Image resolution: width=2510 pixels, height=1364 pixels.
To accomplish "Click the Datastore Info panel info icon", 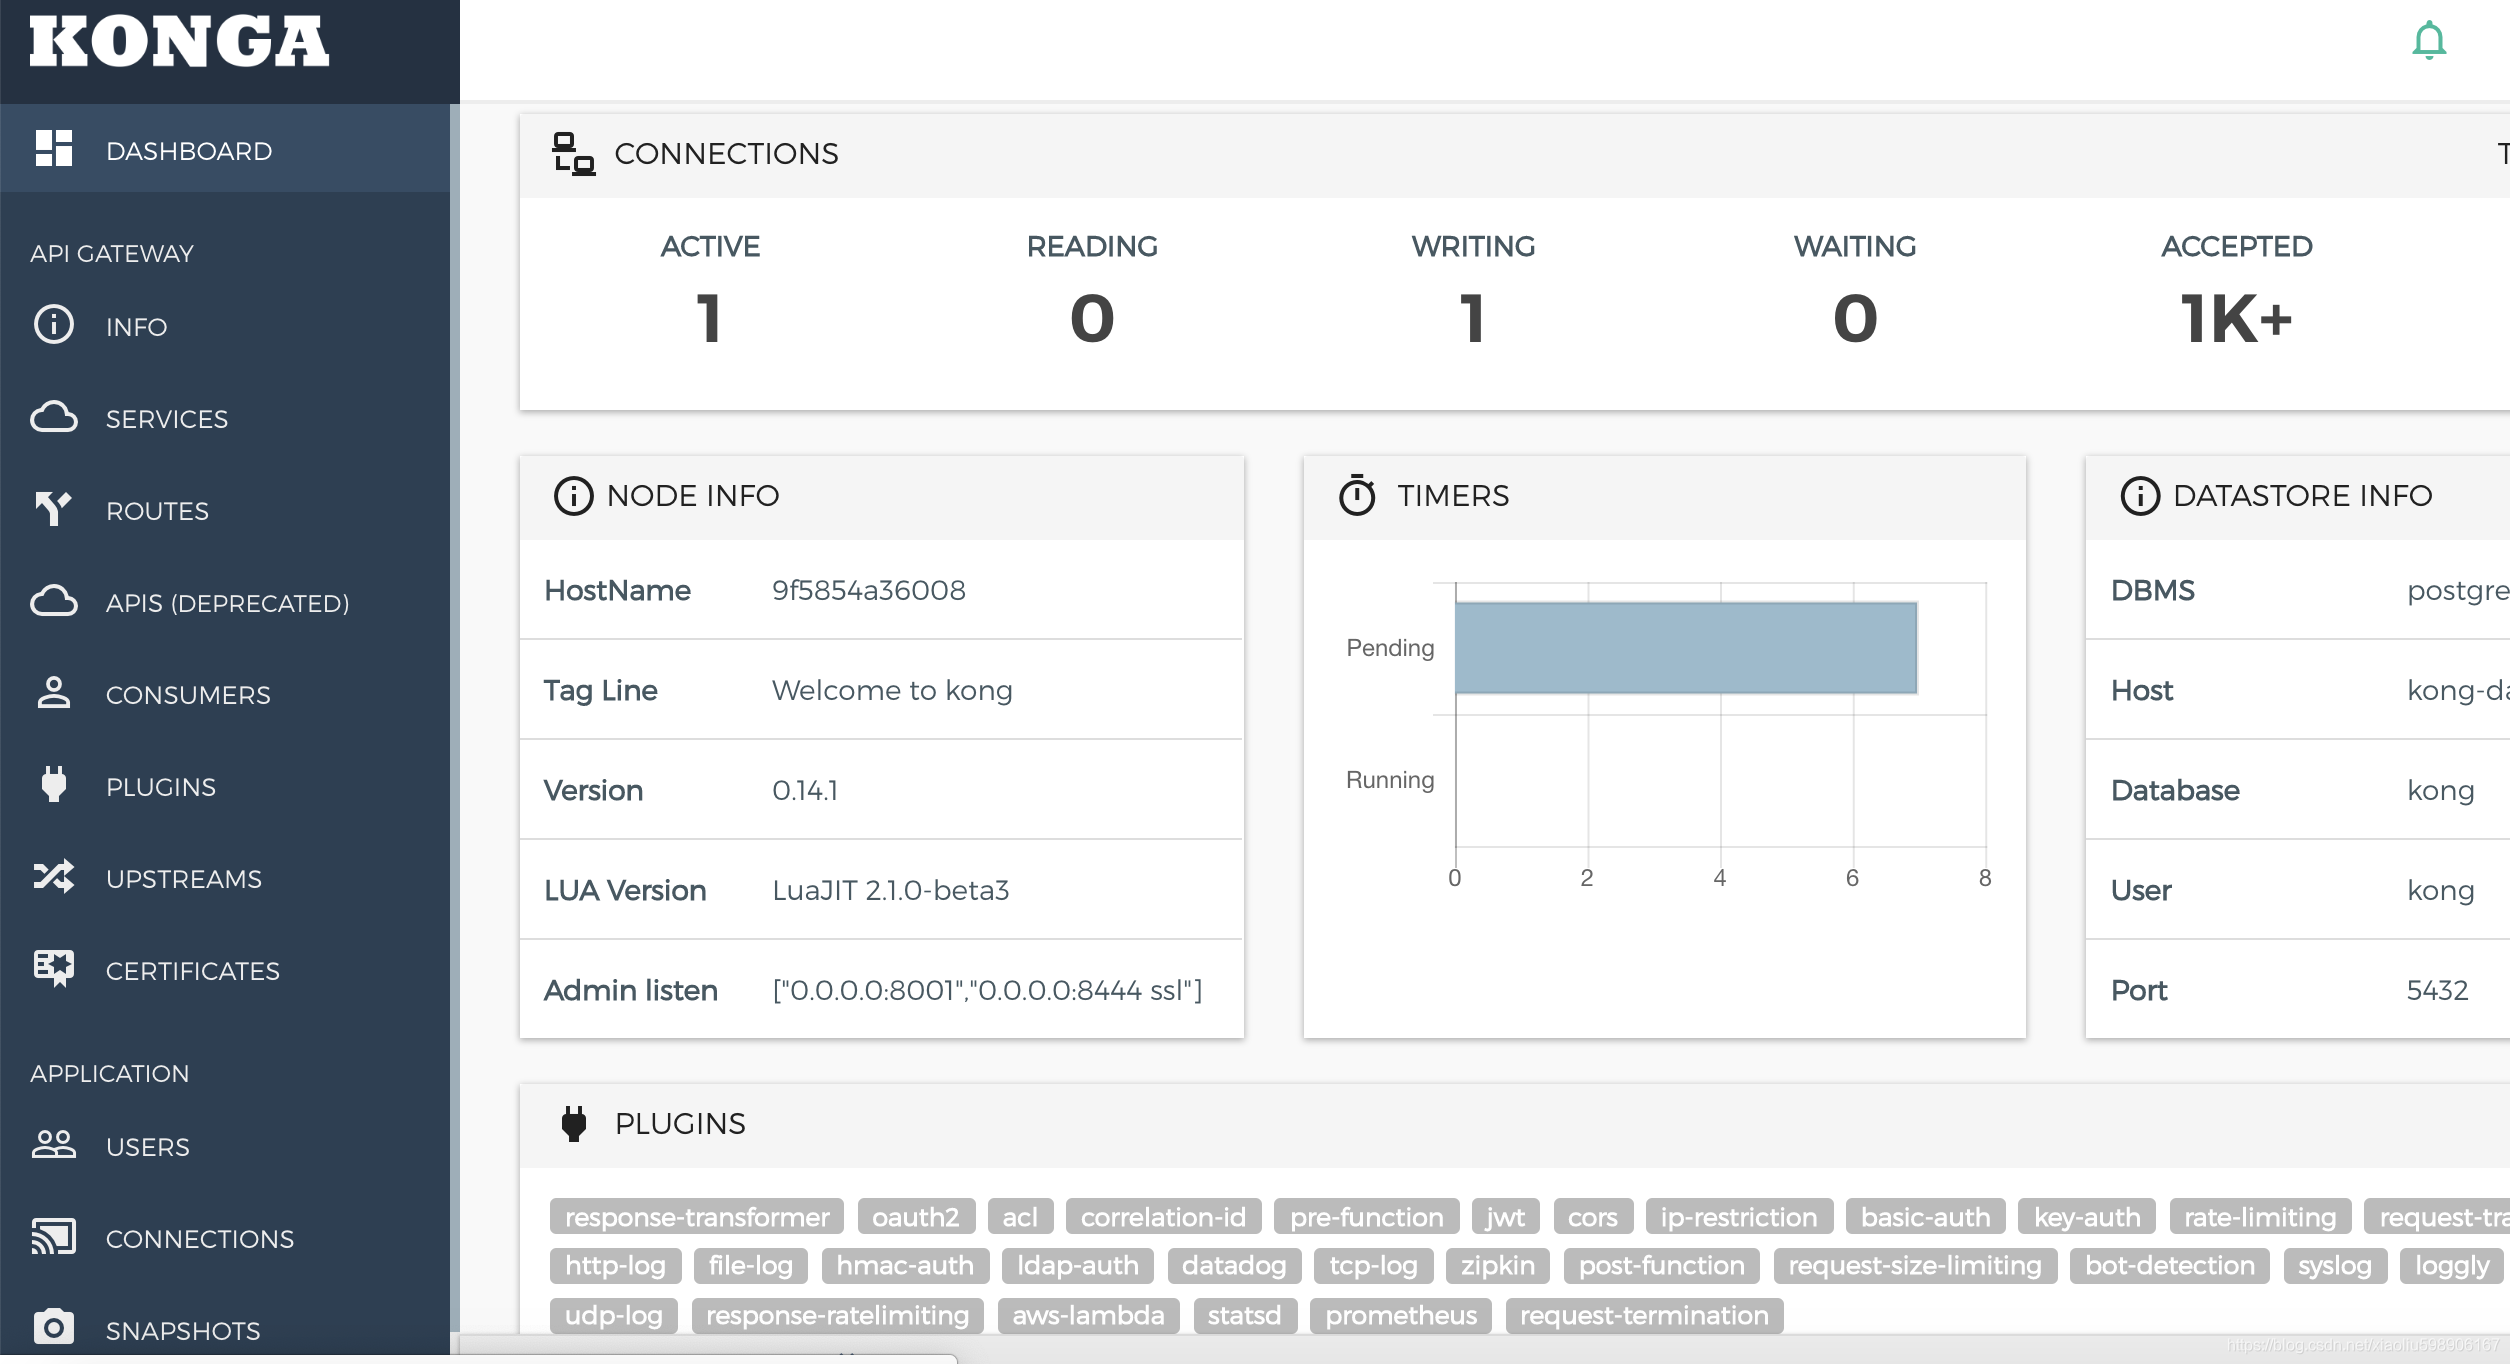I will tap(2140, 496).
